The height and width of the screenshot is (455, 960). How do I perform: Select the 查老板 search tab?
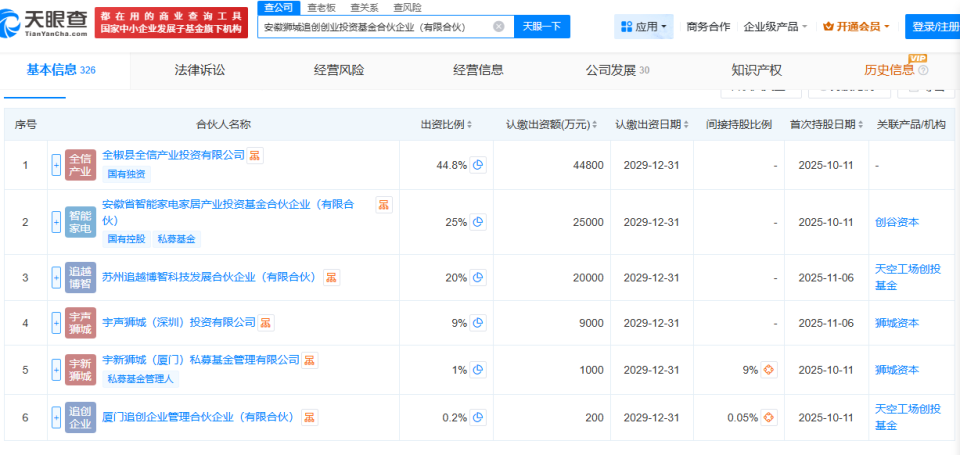pos(321,7)
